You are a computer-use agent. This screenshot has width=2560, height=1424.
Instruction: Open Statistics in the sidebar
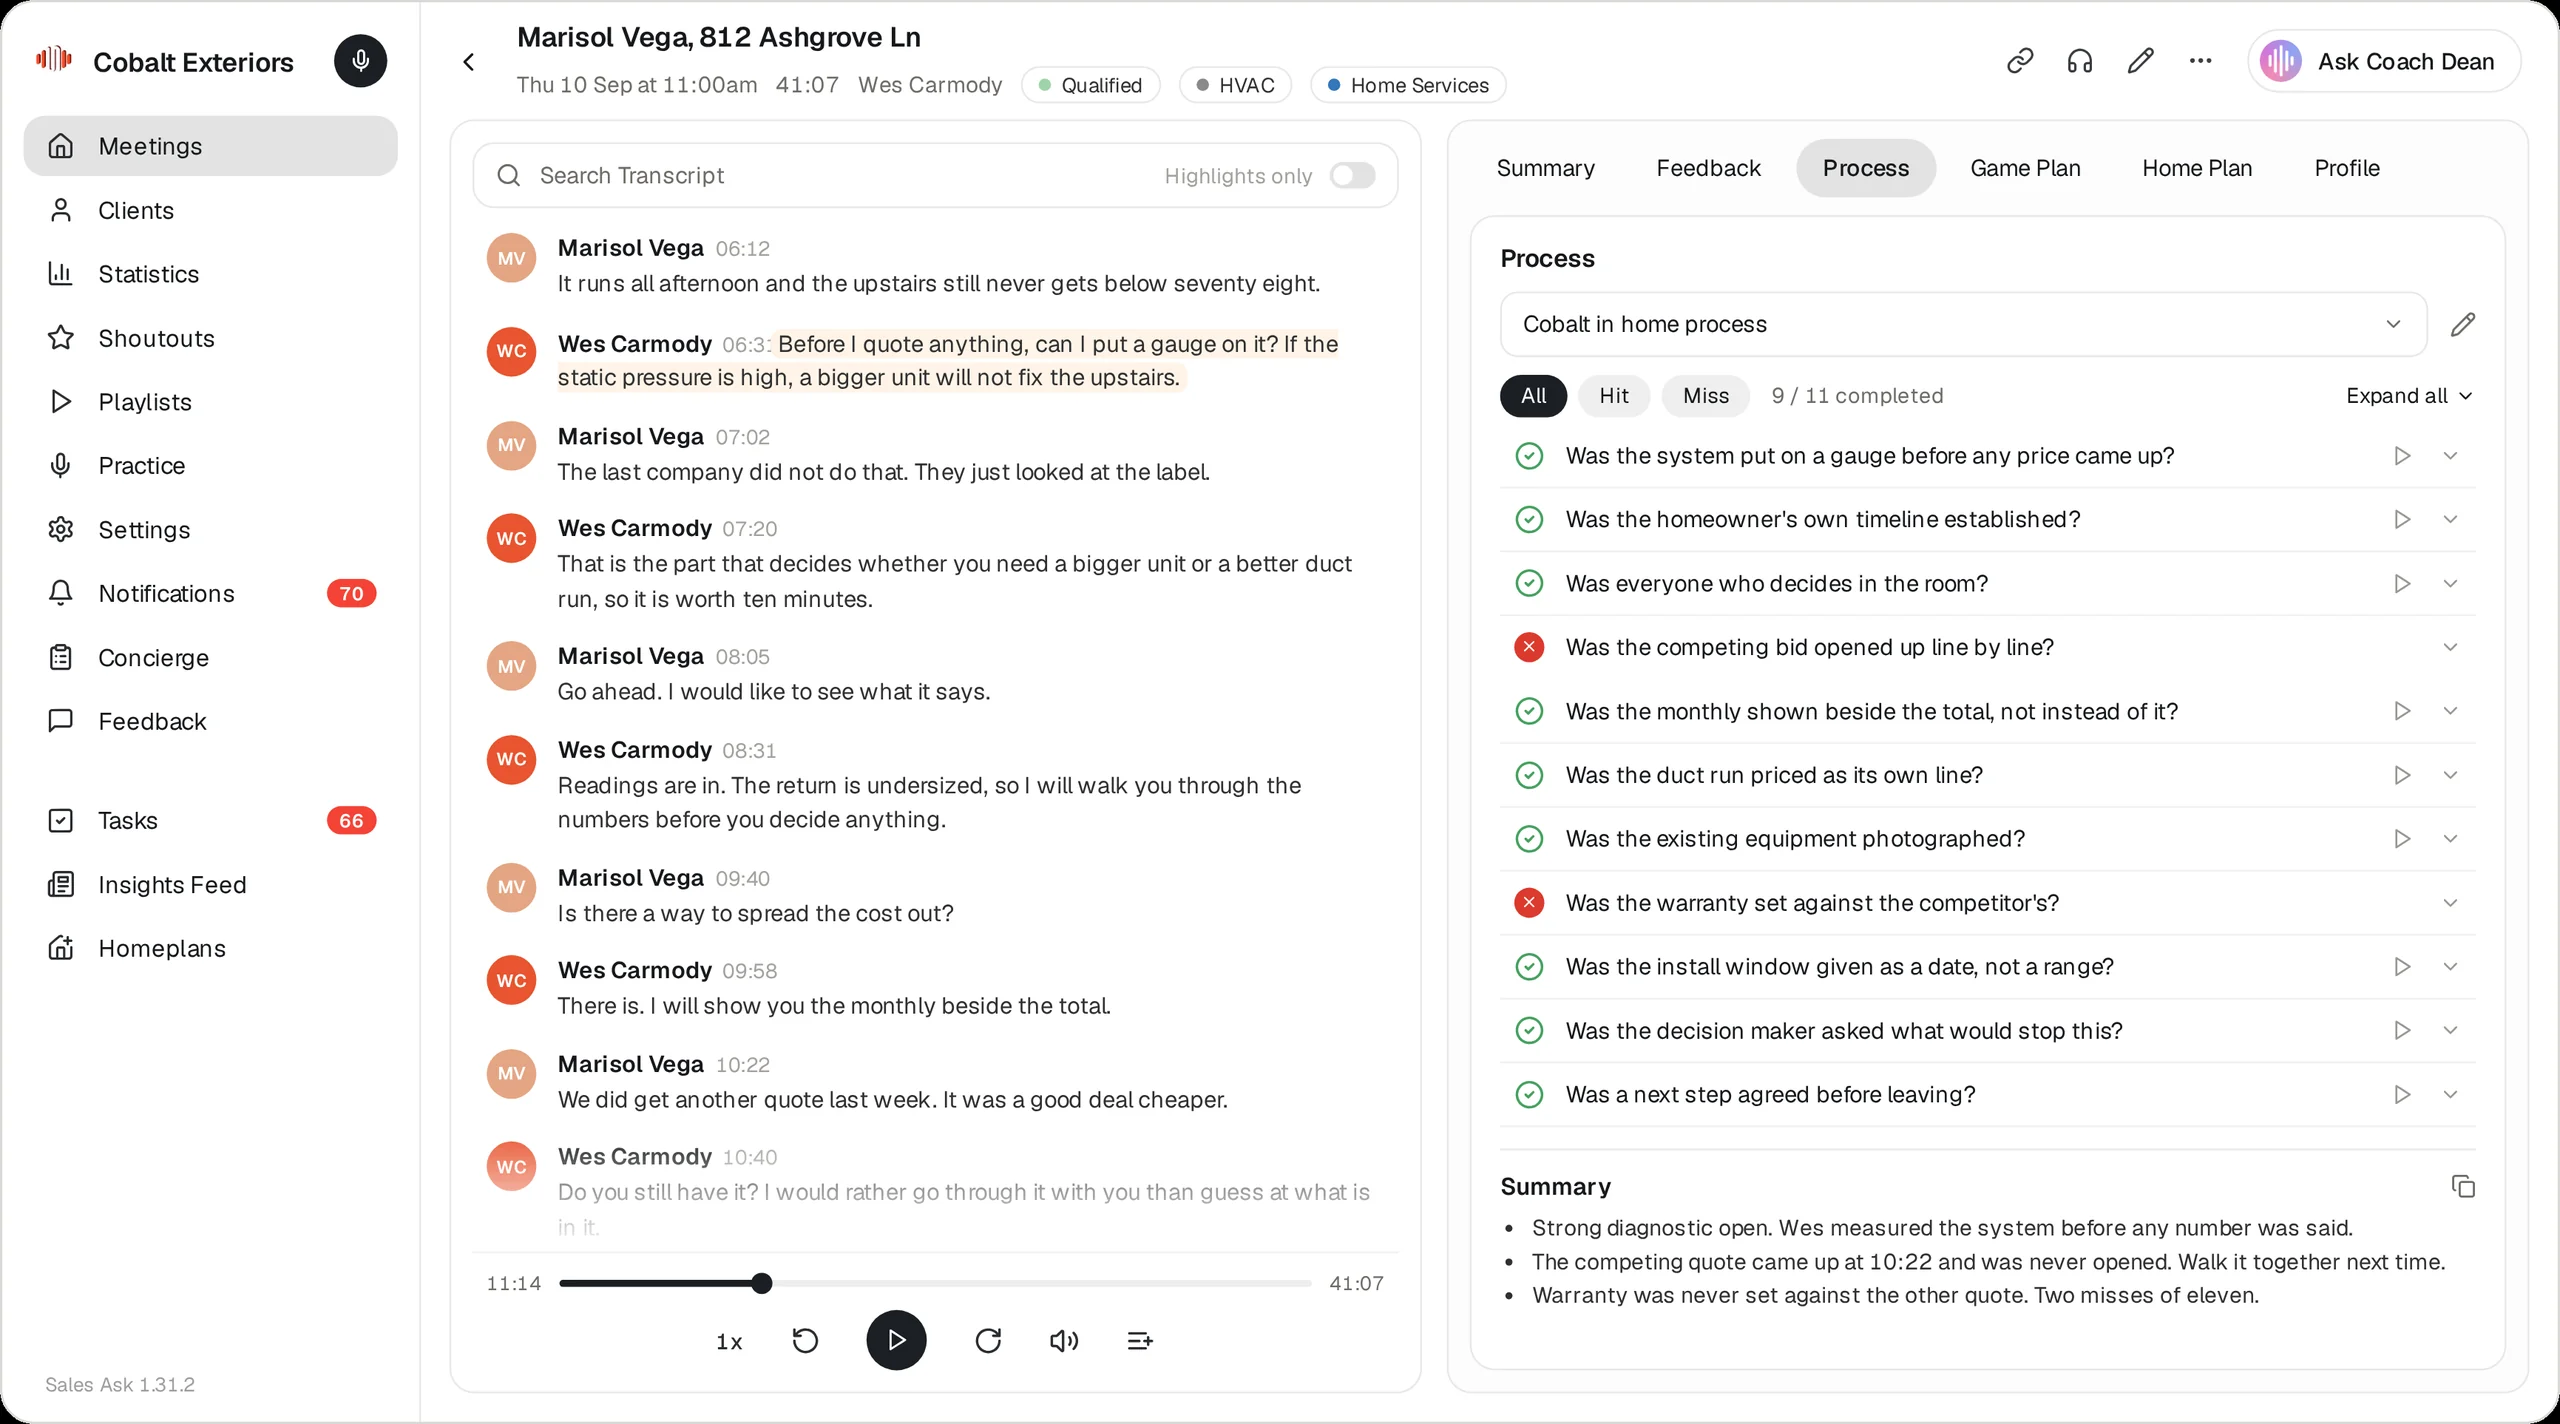coord(210,274)
